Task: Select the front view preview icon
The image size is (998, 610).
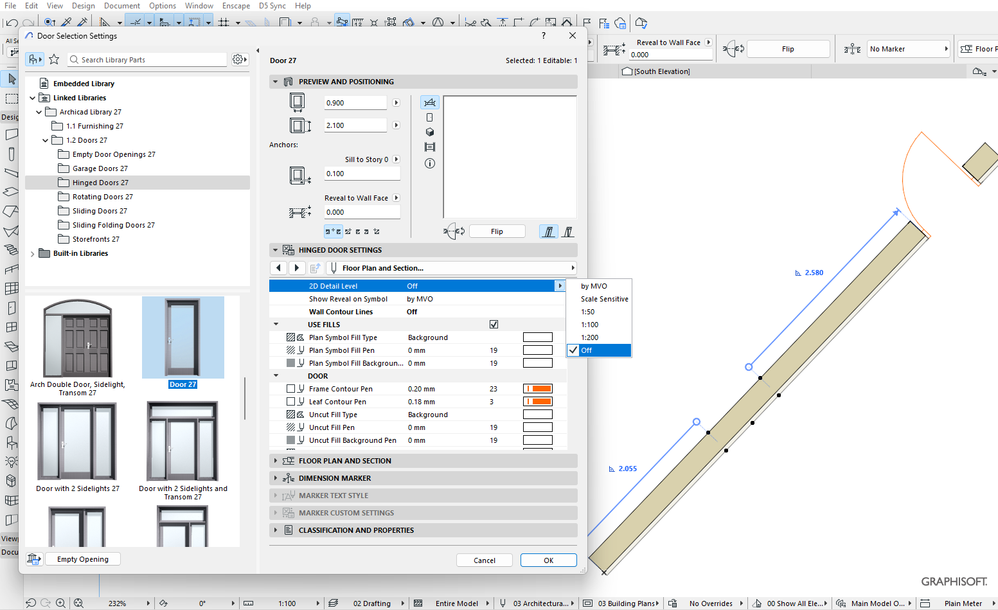Action: pos(430,118)
